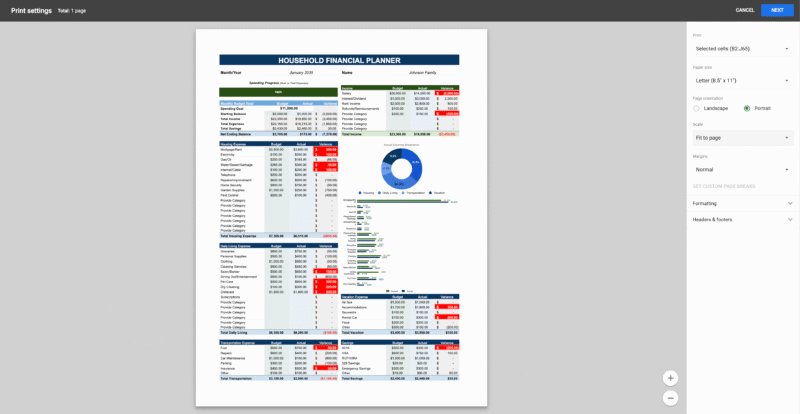
Task: Click the Total: 1 page indicator
Action: point(72,11)
